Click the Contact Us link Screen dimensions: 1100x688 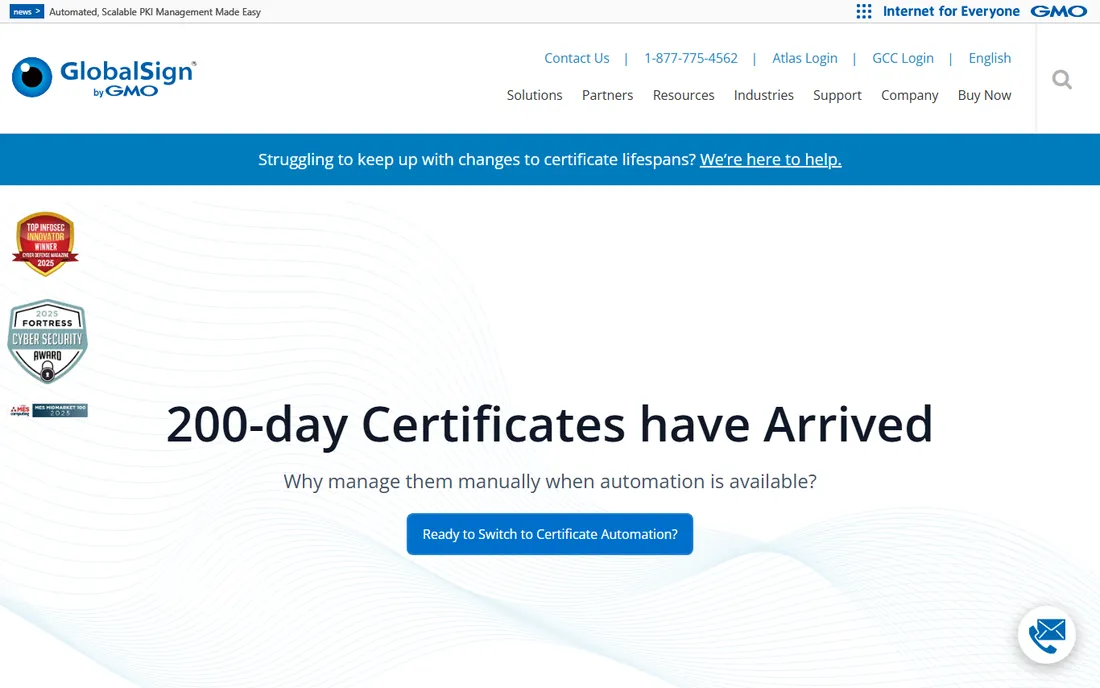[577, 58]
